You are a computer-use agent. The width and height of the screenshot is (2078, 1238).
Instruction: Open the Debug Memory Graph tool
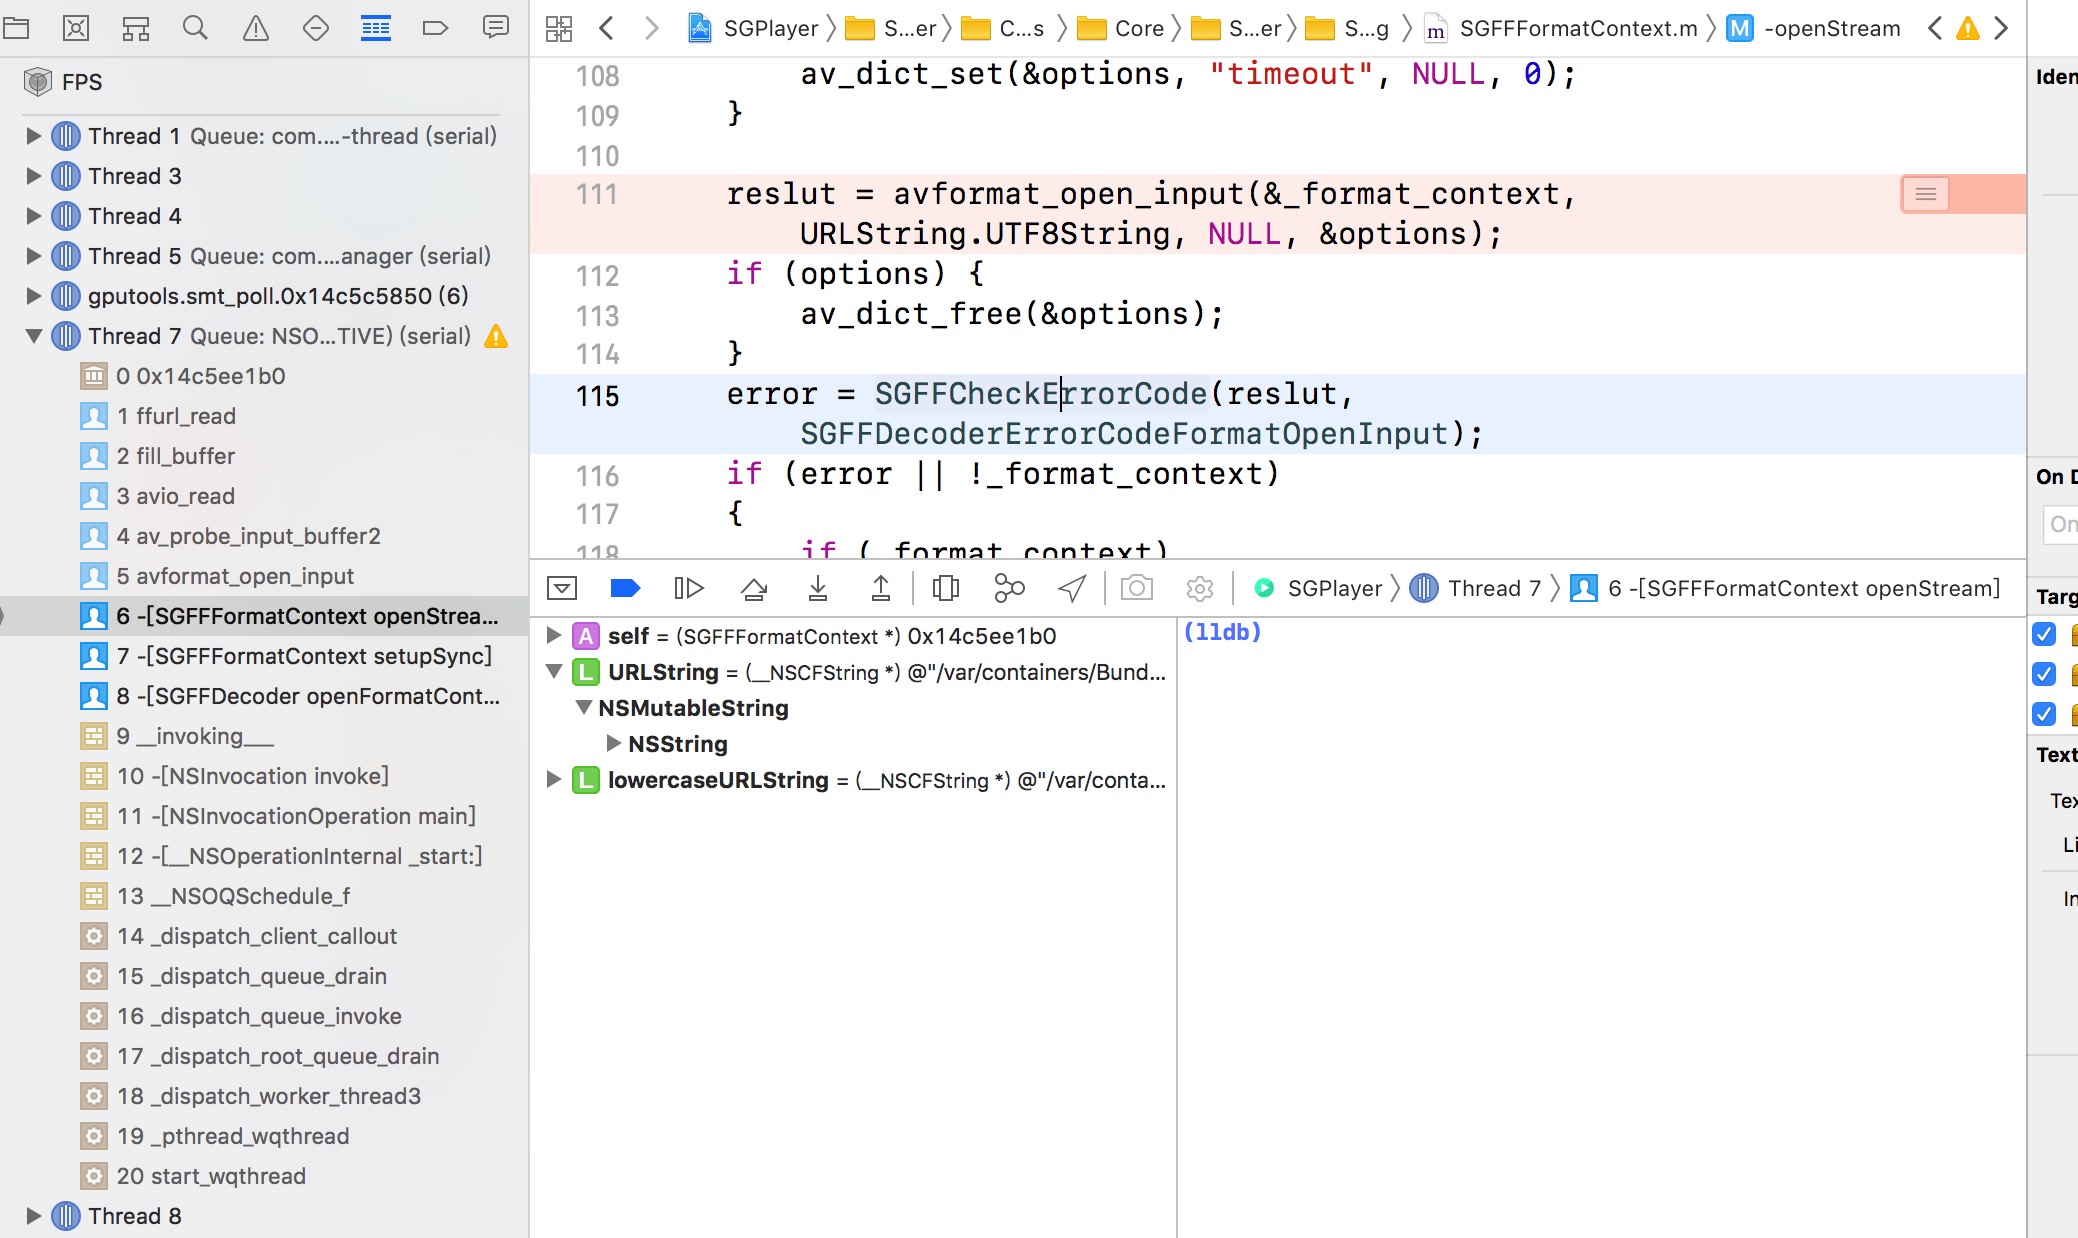click(1009, 588)
